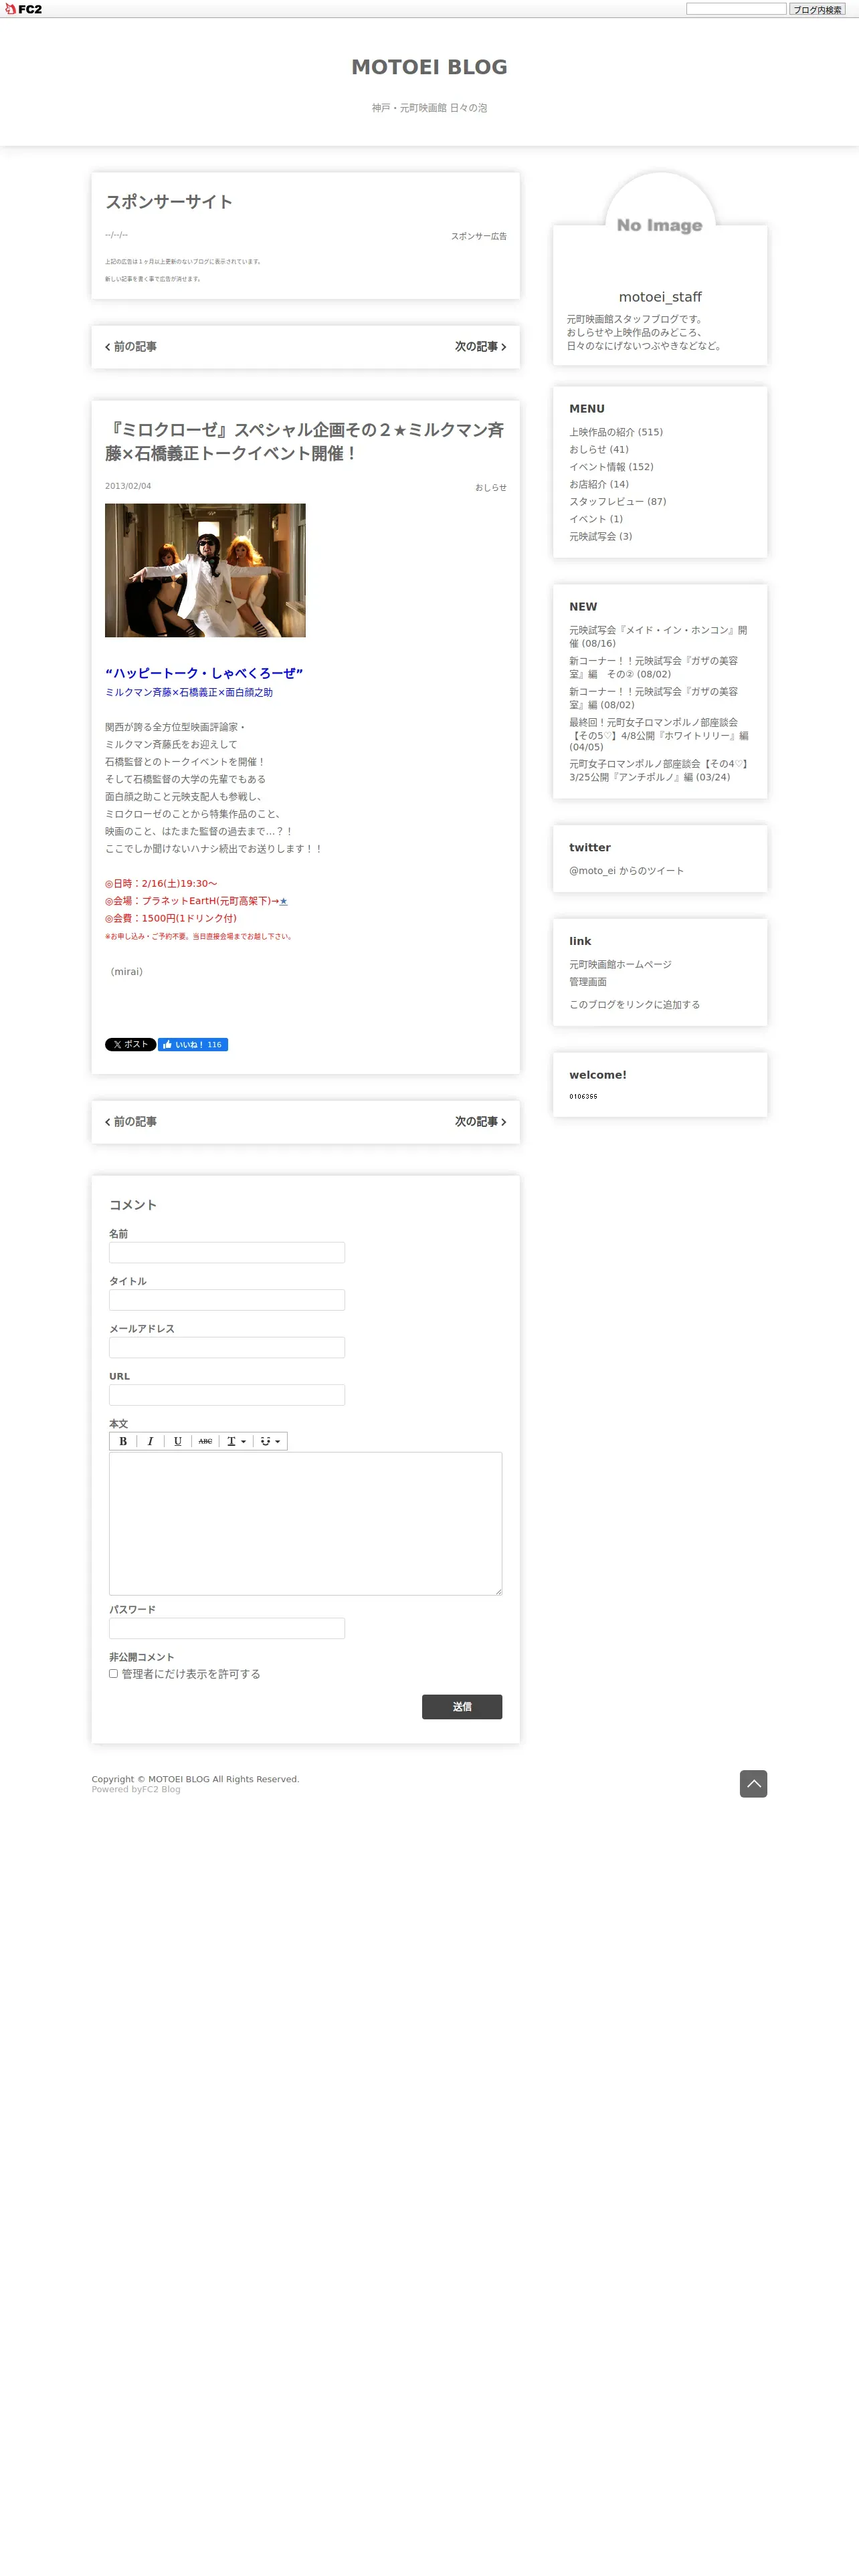Open アンチポルノ post (03/24)
859x2576 pixels.
pos(659,770)
